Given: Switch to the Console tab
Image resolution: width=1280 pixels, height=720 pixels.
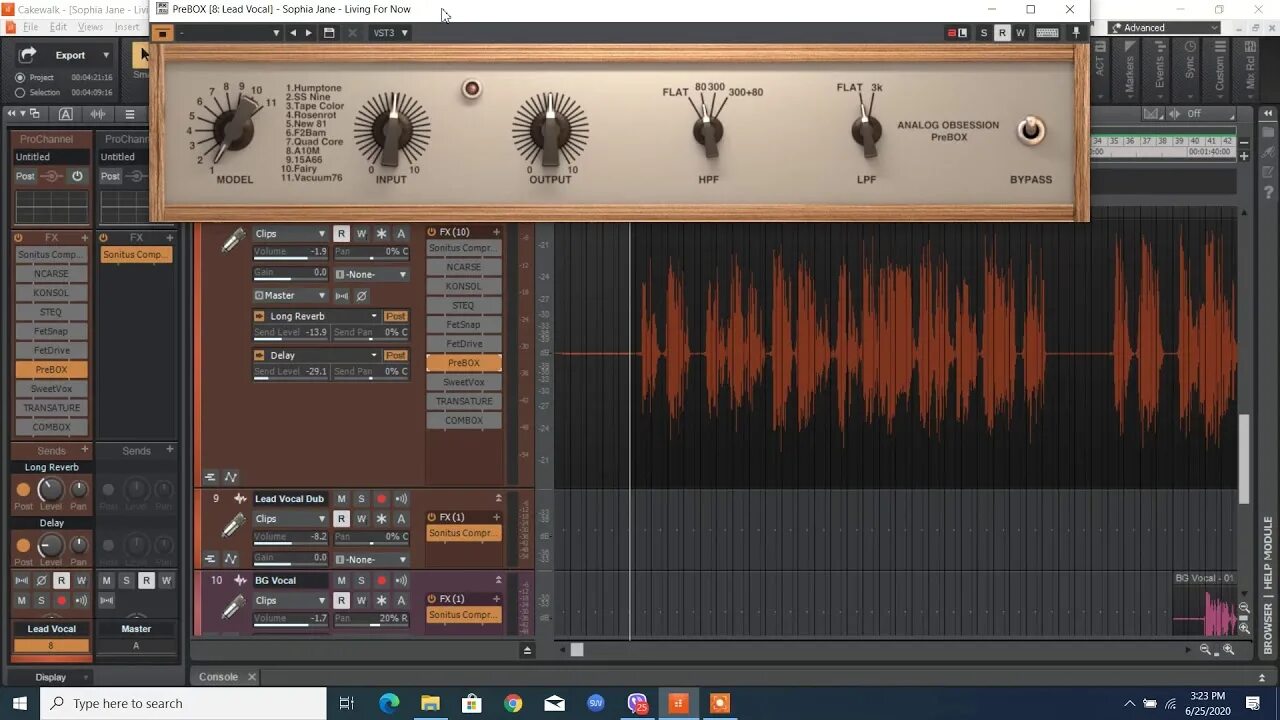Looking at the screenshot, I should [x=218, y=677].
